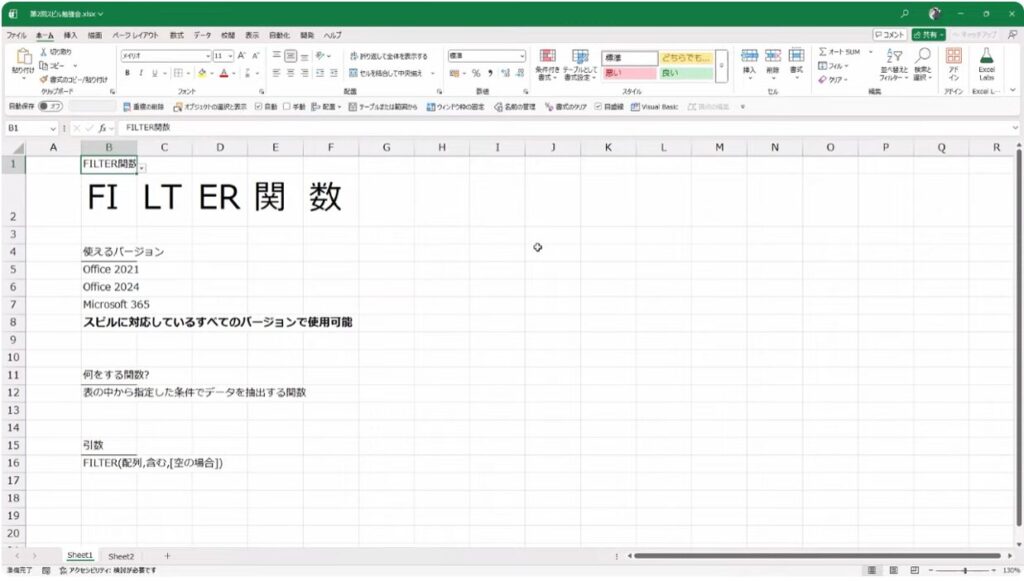The height and width of the screenshot is (581, 1024).
Task: Toggle the AutoSave (自動保存) switch
Action: [x=50, y=106]
